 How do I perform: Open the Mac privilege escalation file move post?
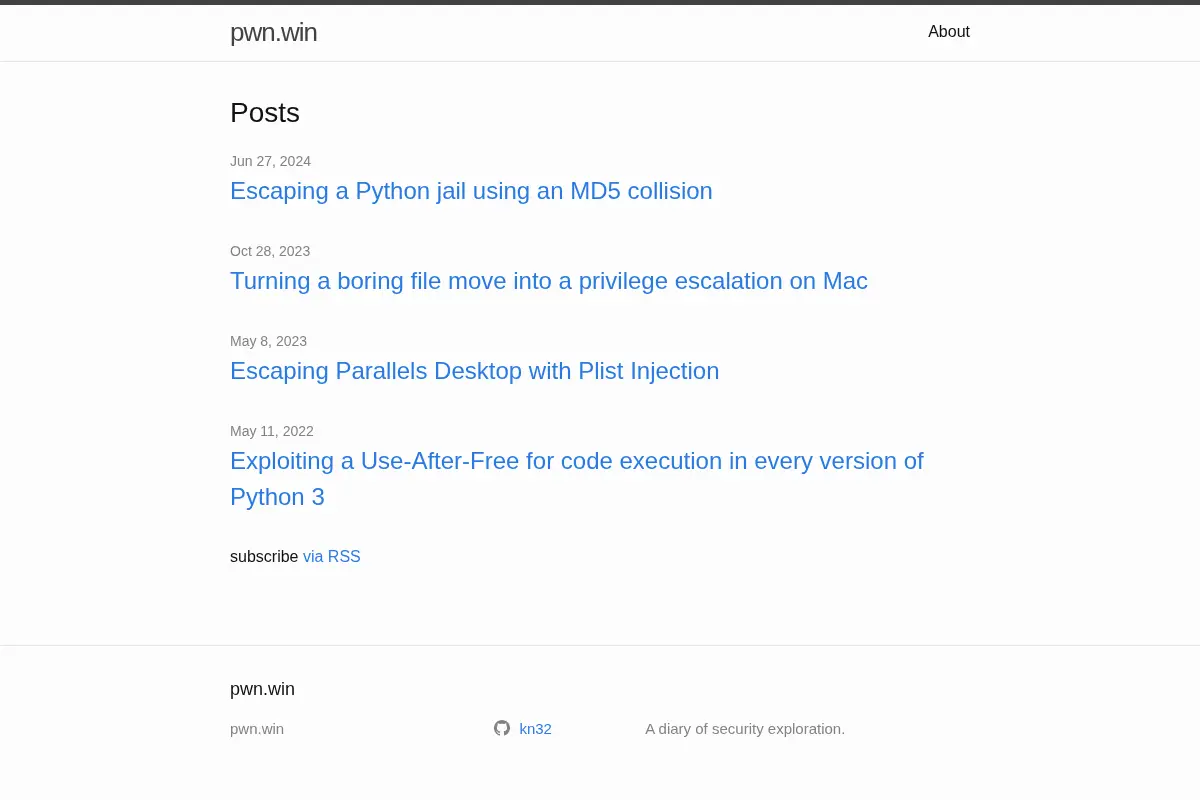(549, 281)
